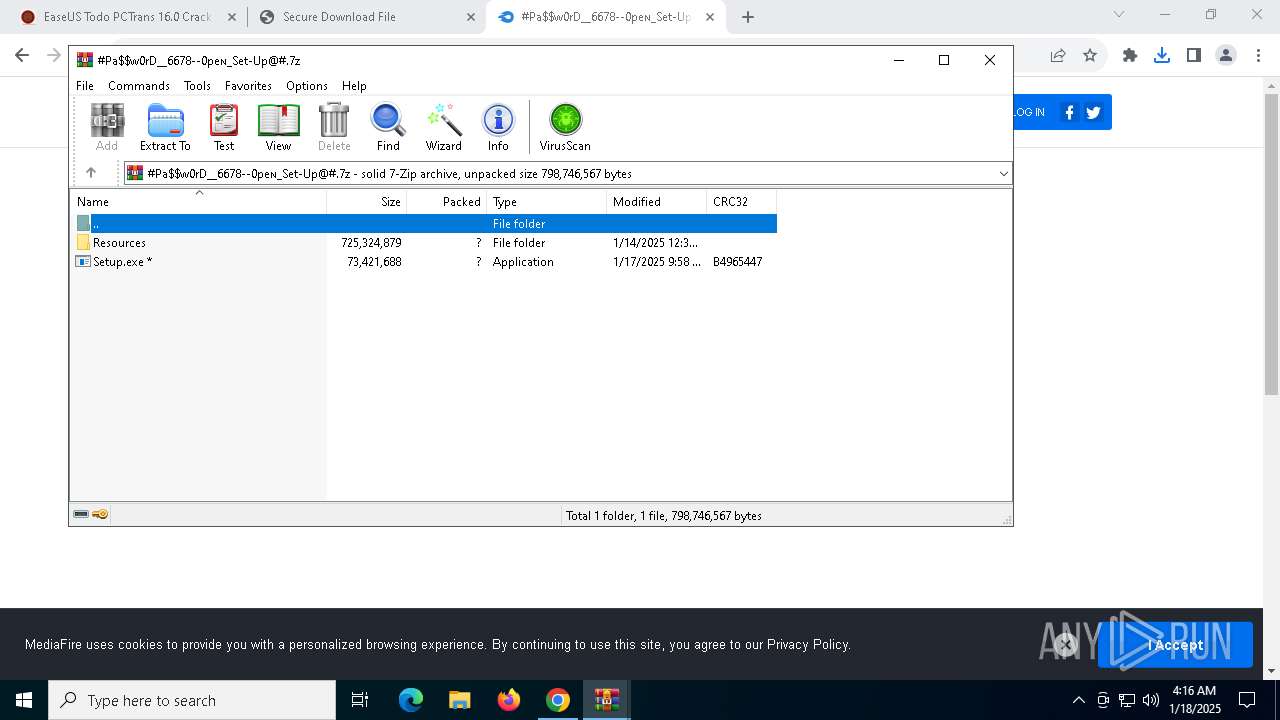1280x720 pixels.
Task: Select the Resources folder row
Action: [x=423, y=243]
